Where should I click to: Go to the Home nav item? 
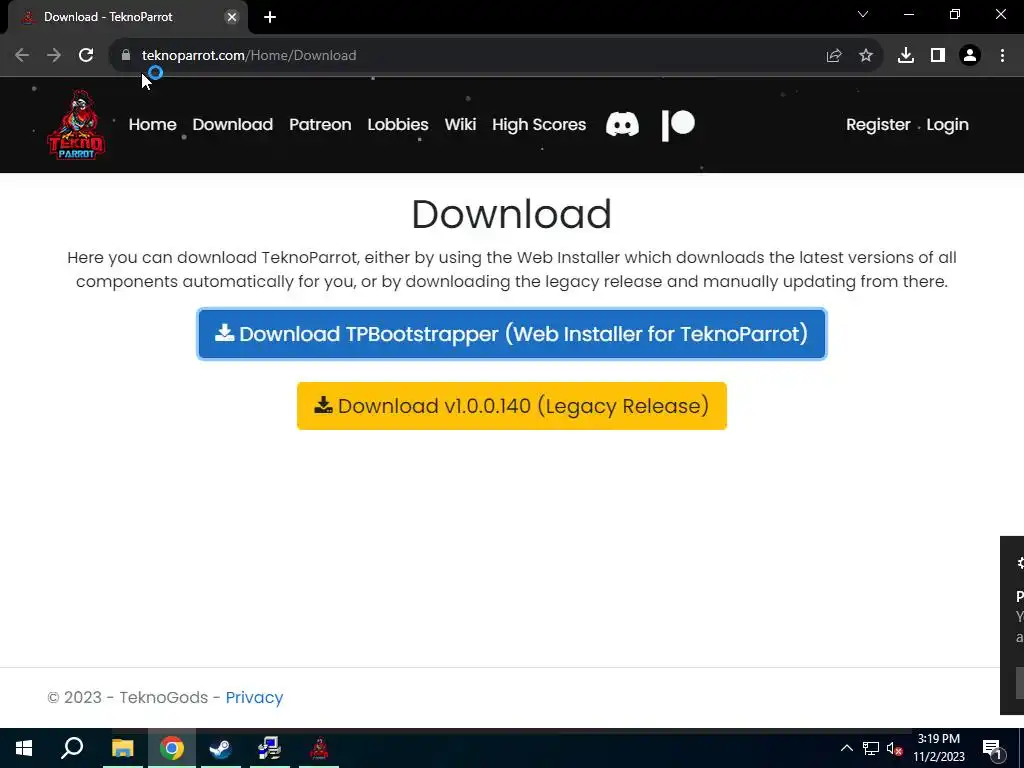coord(152,125)
